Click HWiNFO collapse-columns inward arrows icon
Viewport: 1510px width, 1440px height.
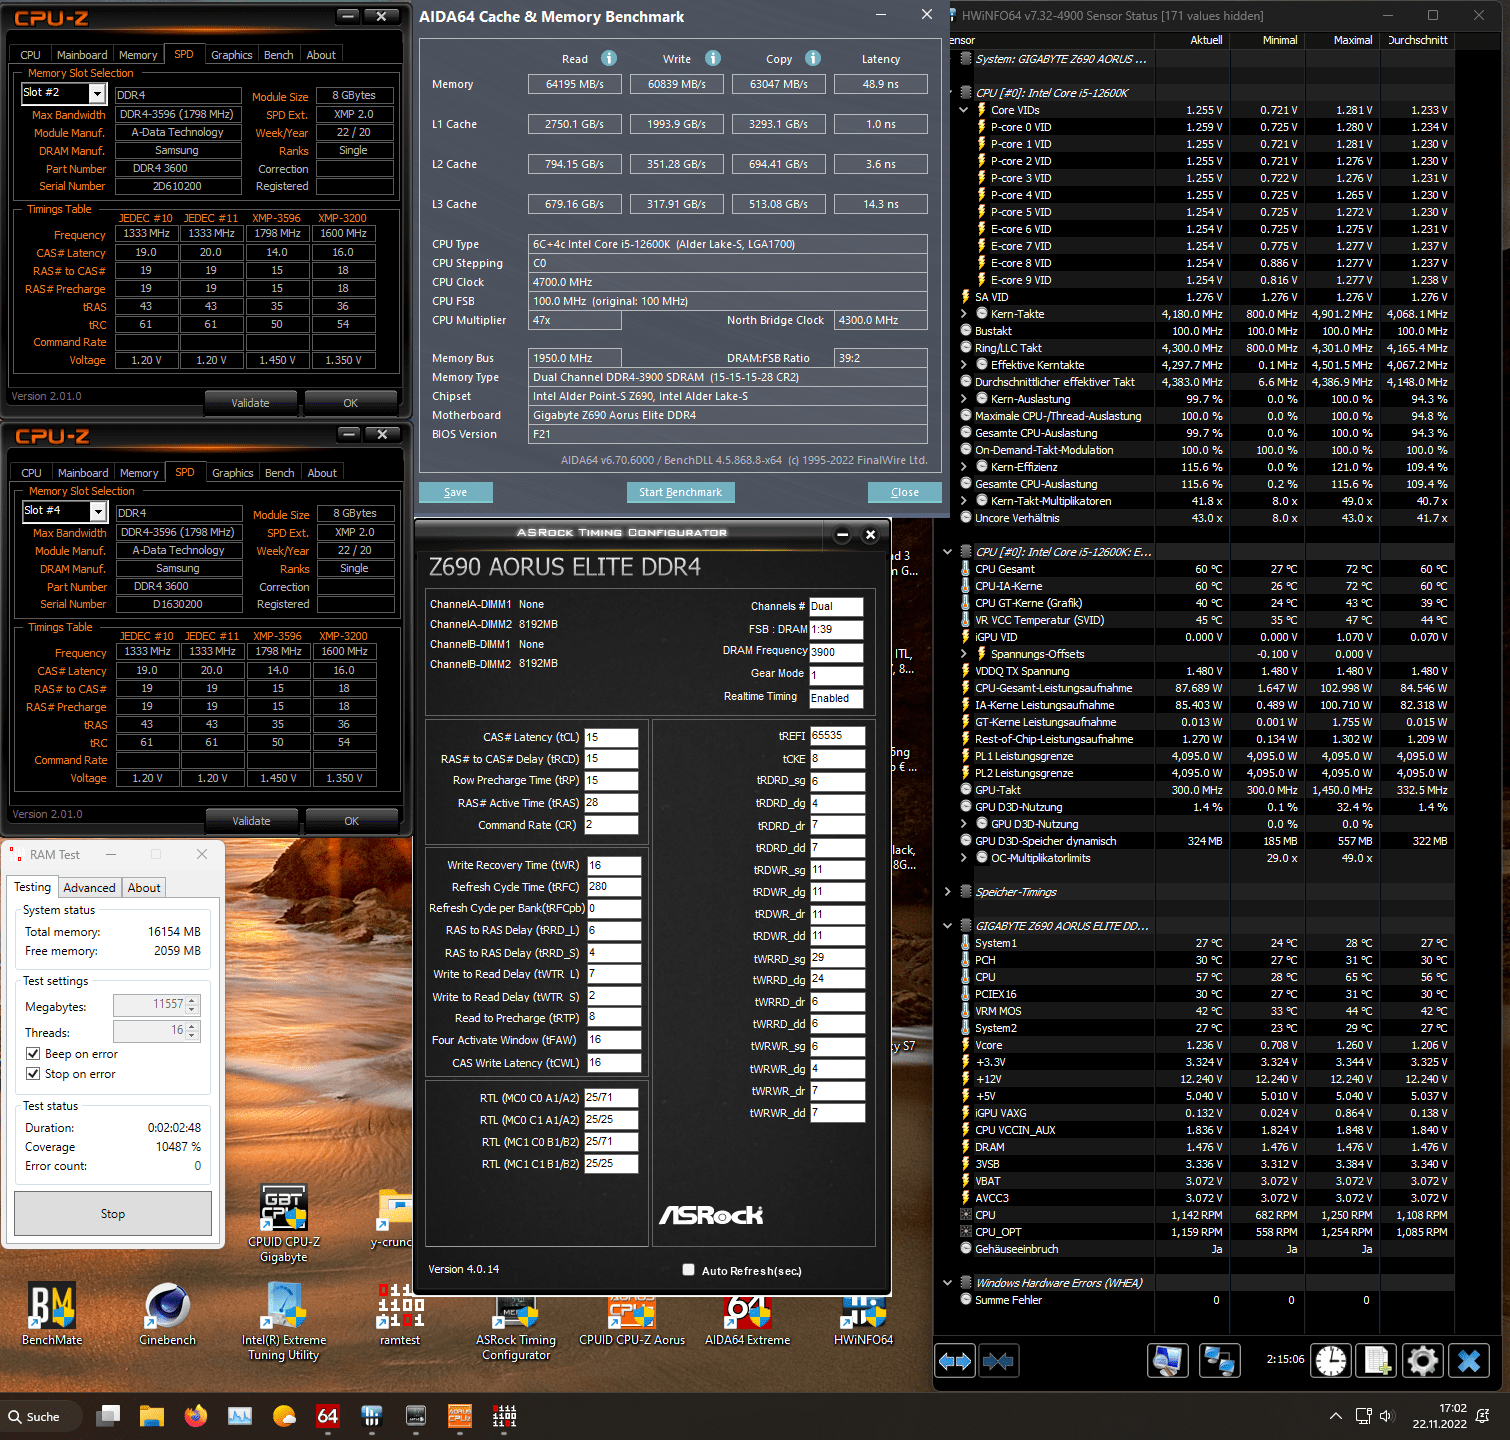(997, 1361)
